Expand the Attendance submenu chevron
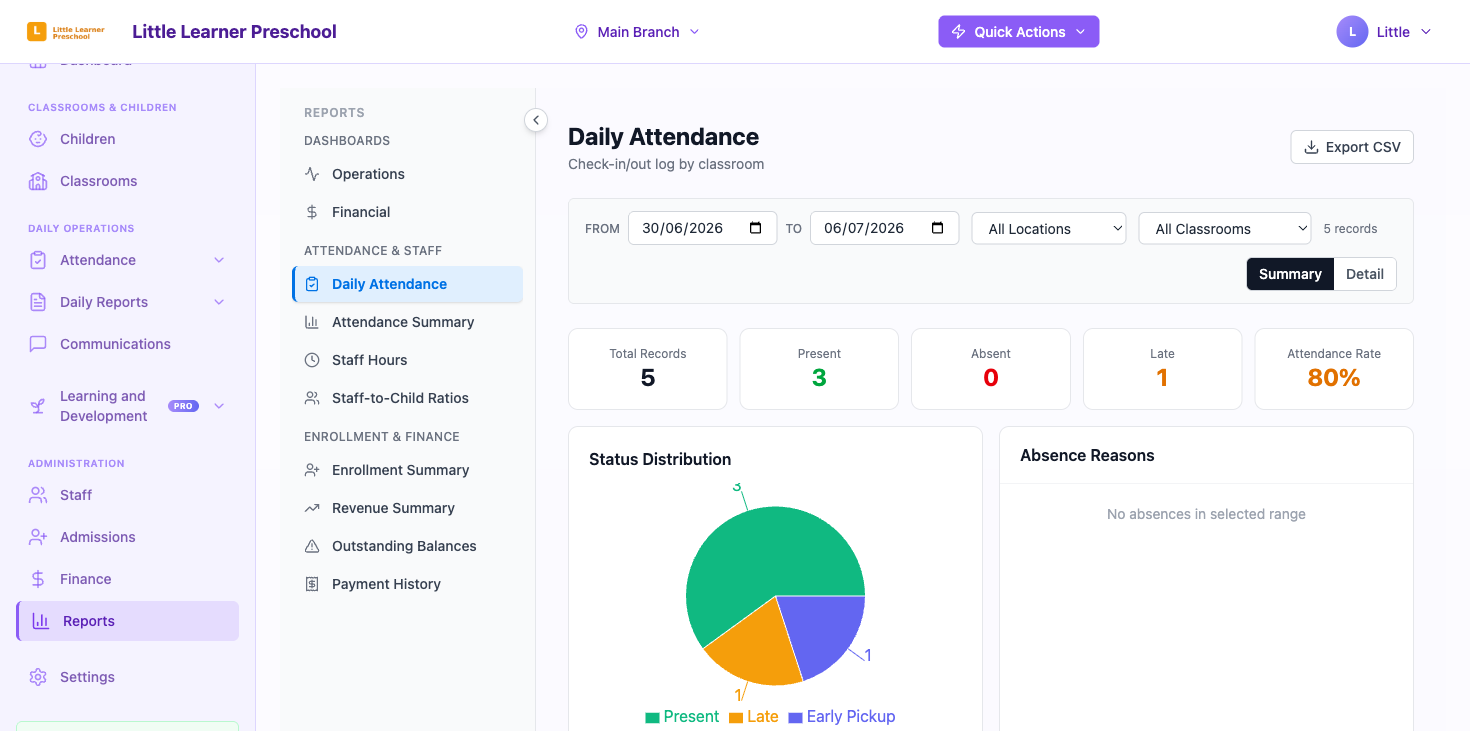 [219, 260]
